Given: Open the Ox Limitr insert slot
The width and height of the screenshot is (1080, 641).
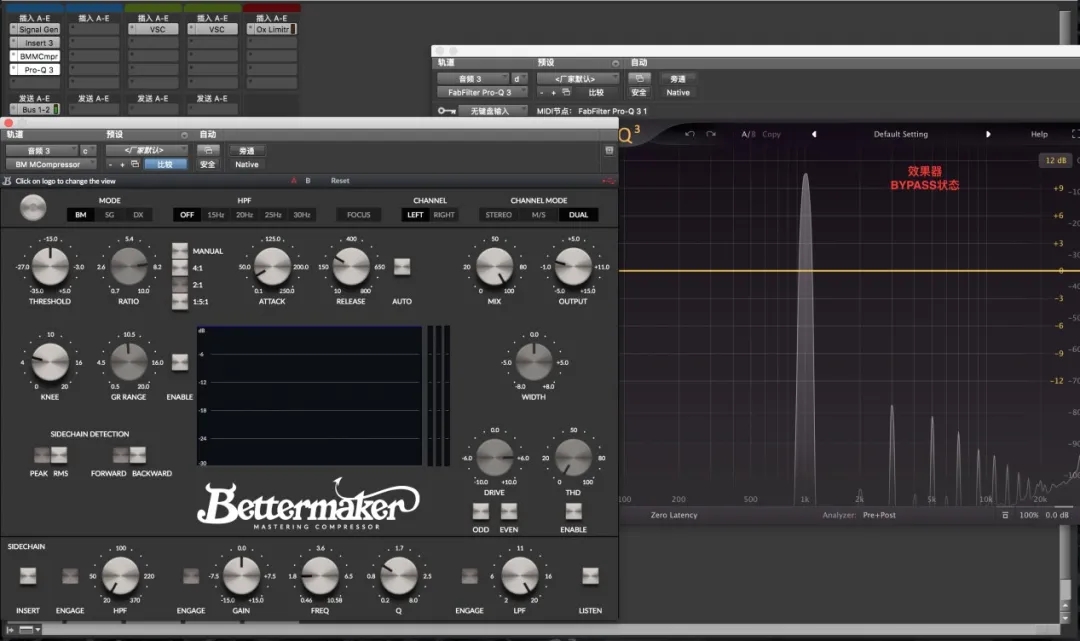Looking at the screenshot, I should click(271, 30).
